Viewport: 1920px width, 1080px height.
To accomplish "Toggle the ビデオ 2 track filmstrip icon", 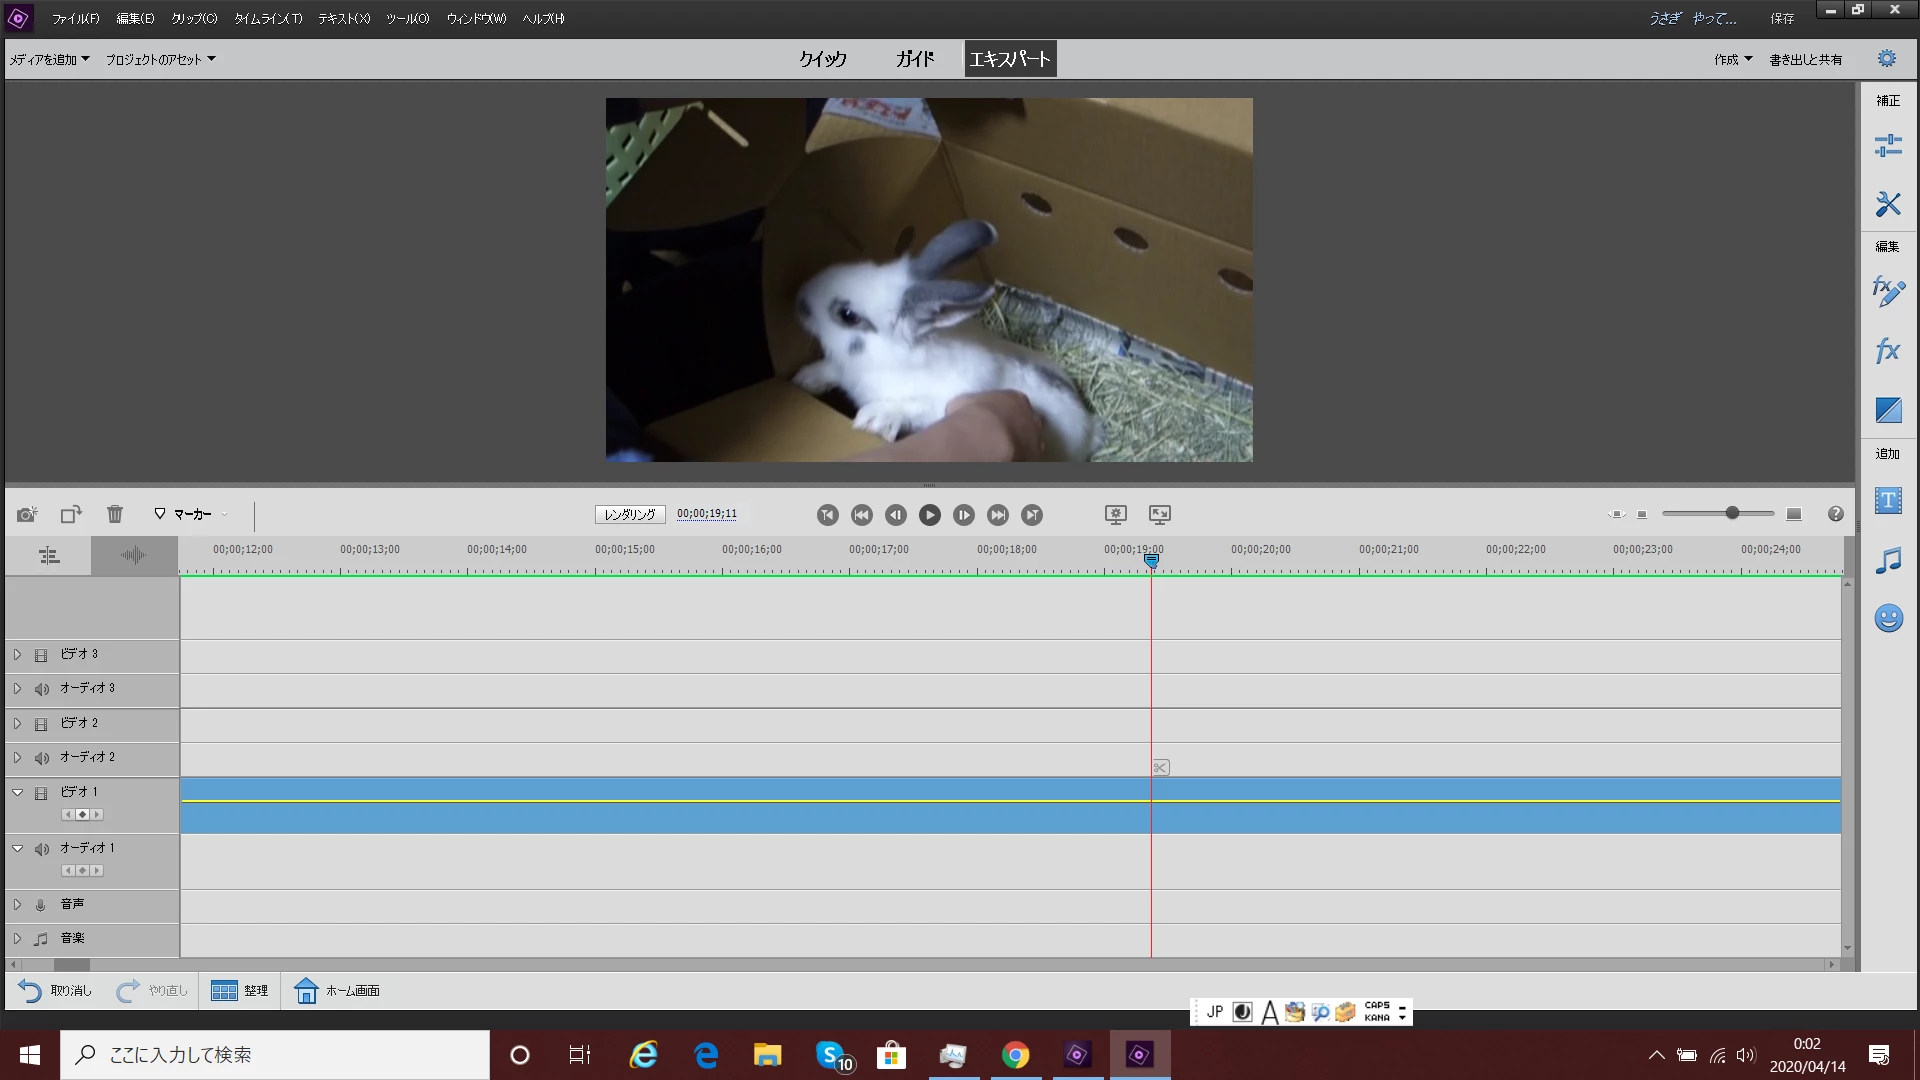I will 41,724.
